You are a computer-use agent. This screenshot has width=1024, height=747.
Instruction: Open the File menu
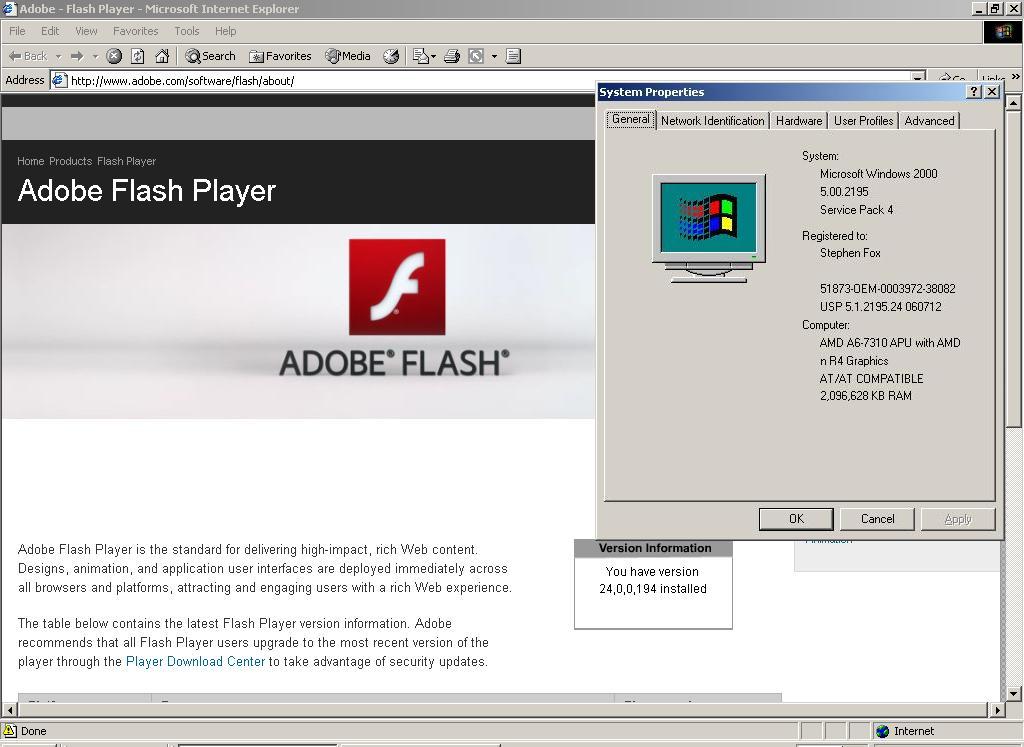[17, 31]
